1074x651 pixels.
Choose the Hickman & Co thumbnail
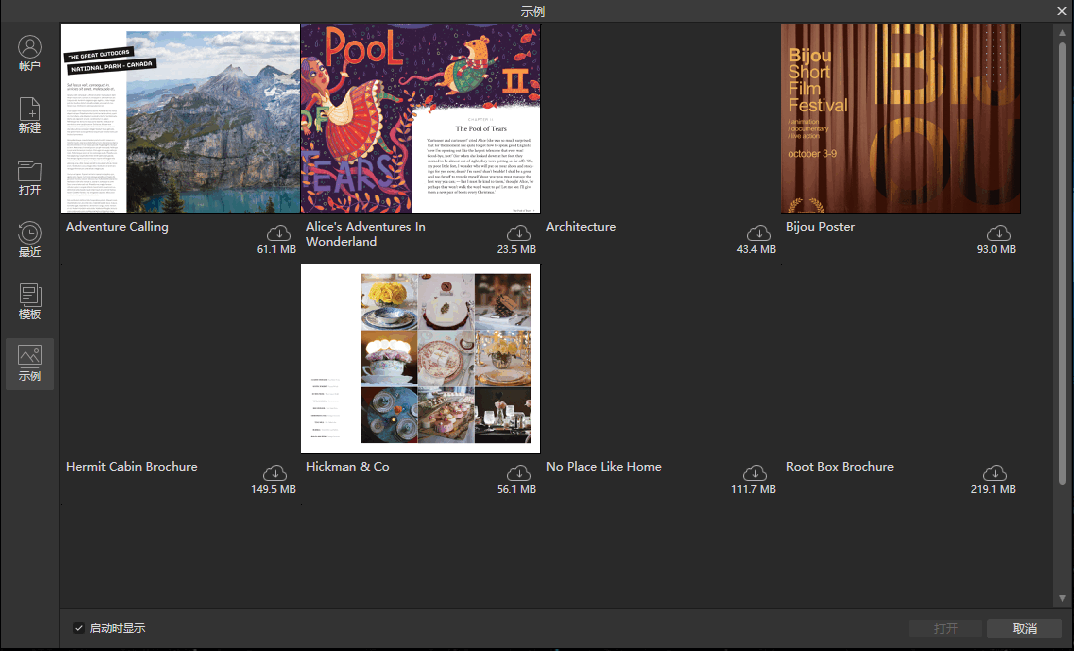point(420,358)
